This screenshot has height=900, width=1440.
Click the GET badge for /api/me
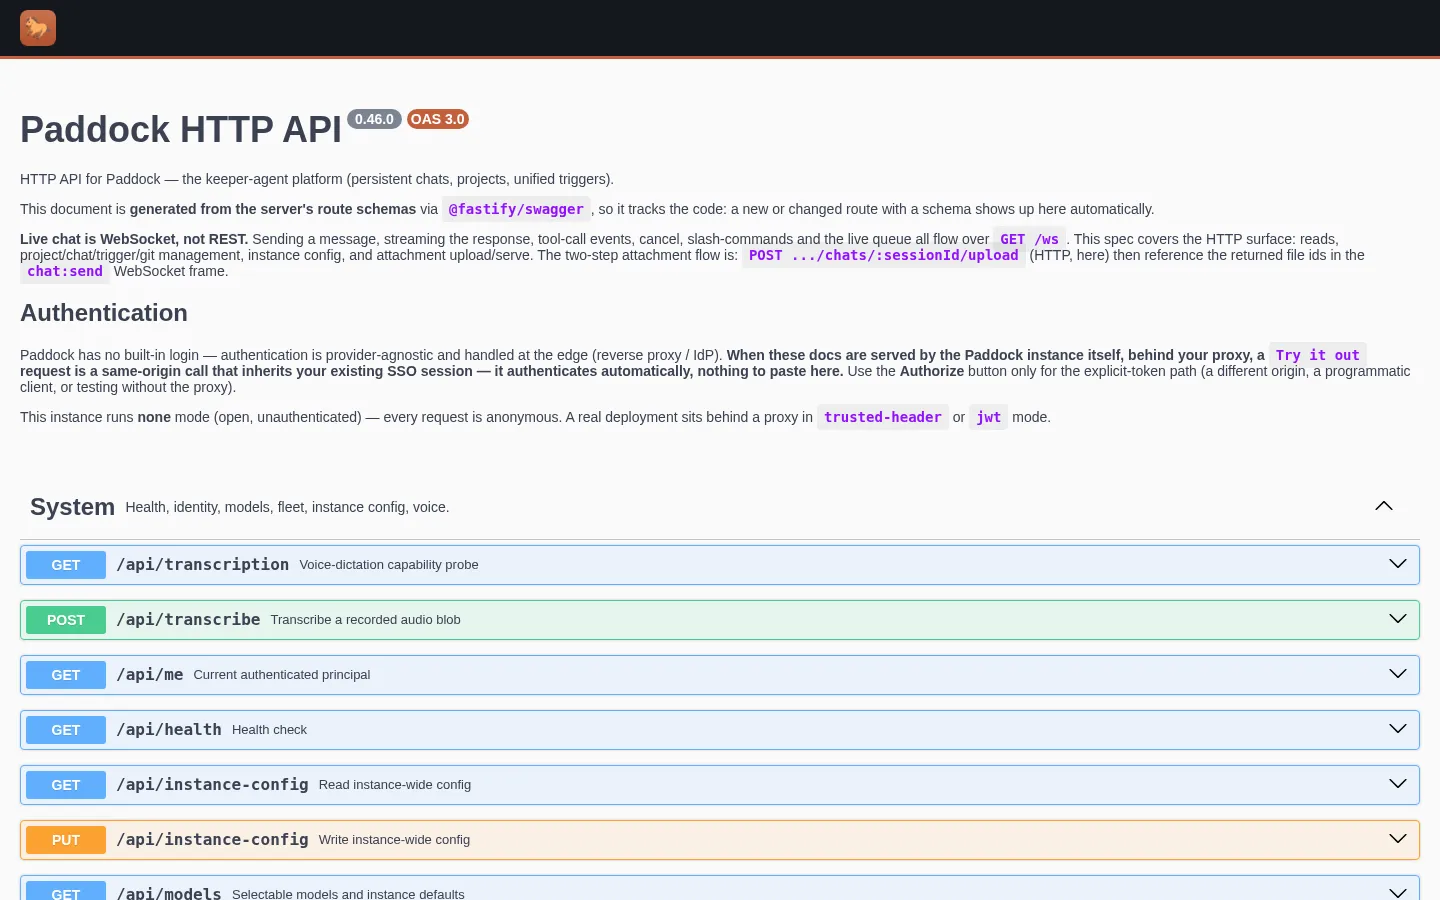point(66,675)
